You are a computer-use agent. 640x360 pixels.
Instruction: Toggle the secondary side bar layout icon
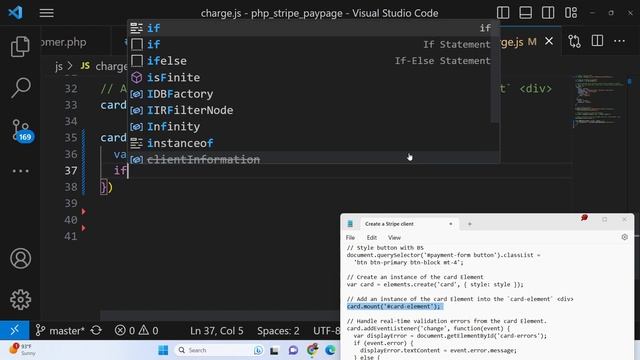548,13
